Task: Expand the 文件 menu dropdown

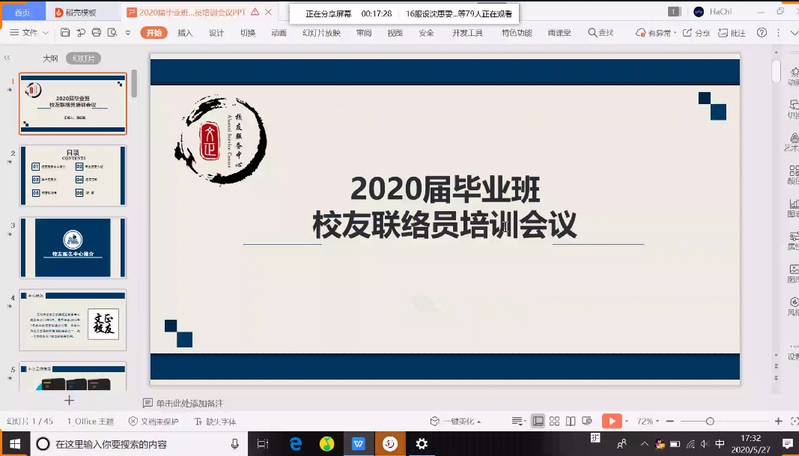Action: coord(34,33)
